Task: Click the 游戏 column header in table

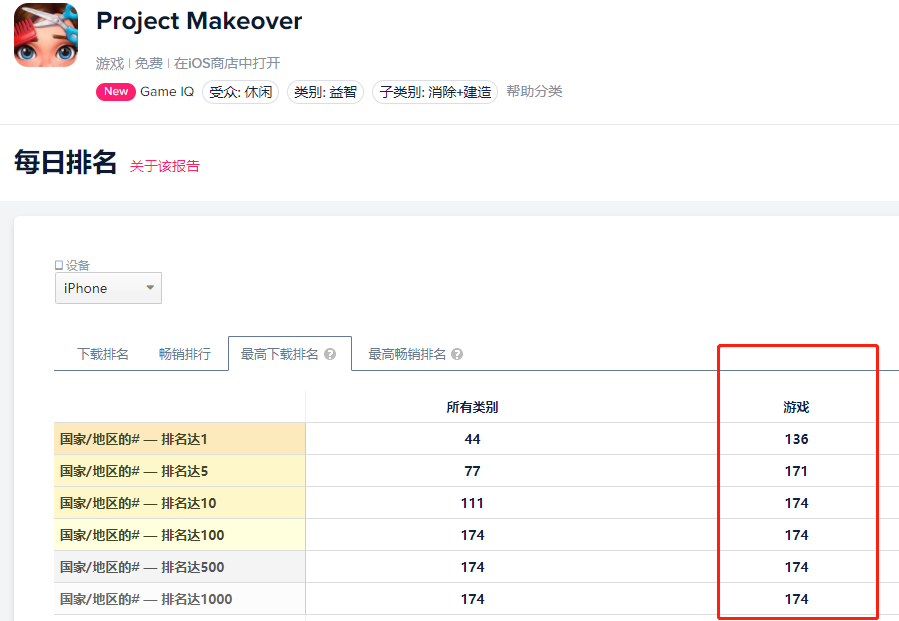Action: tap(796, 407)
